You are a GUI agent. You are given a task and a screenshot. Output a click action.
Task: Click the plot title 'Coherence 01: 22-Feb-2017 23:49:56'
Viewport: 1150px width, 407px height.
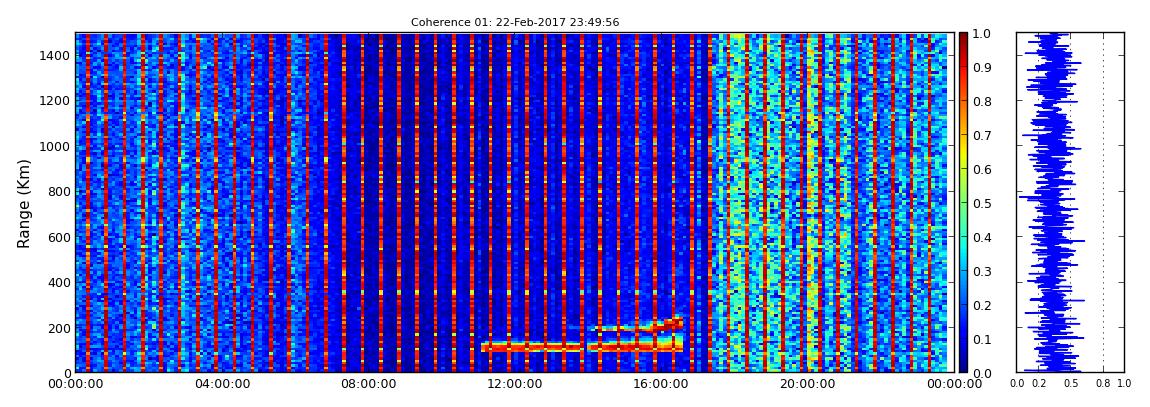tap(515, 22)
